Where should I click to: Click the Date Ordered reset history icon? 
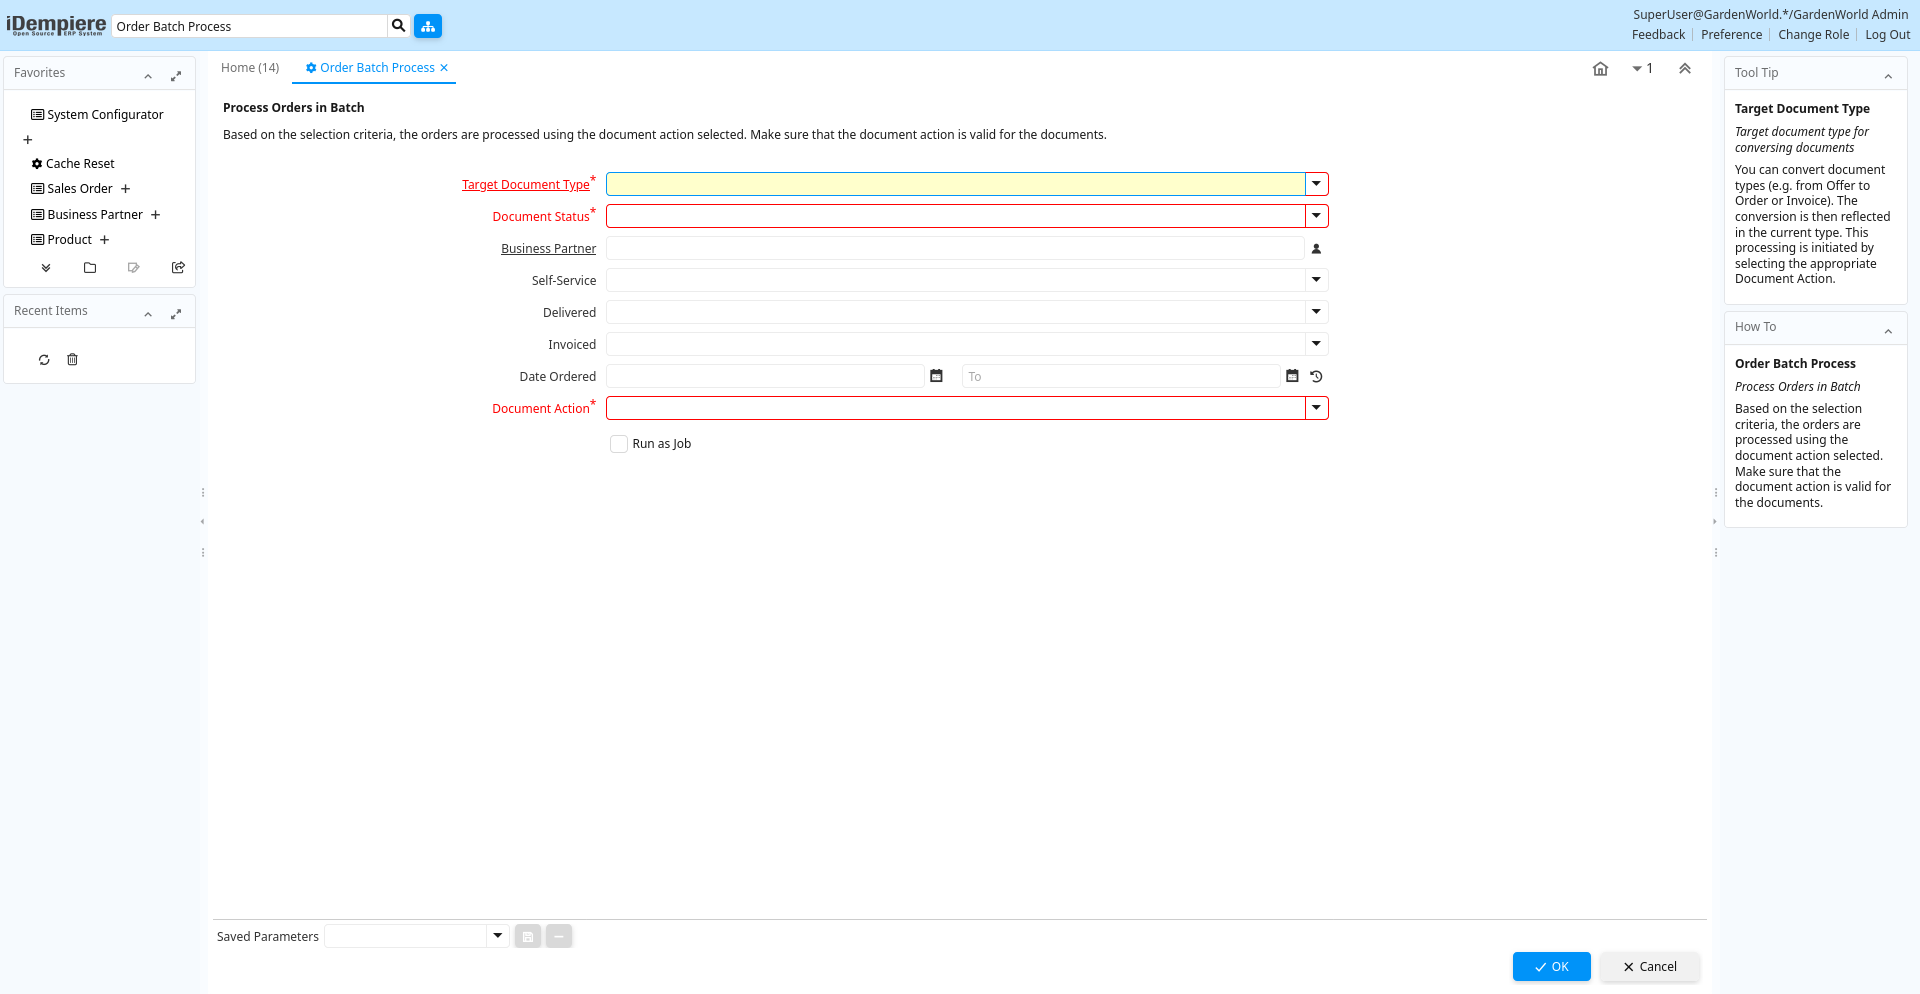click(1316, 377)
